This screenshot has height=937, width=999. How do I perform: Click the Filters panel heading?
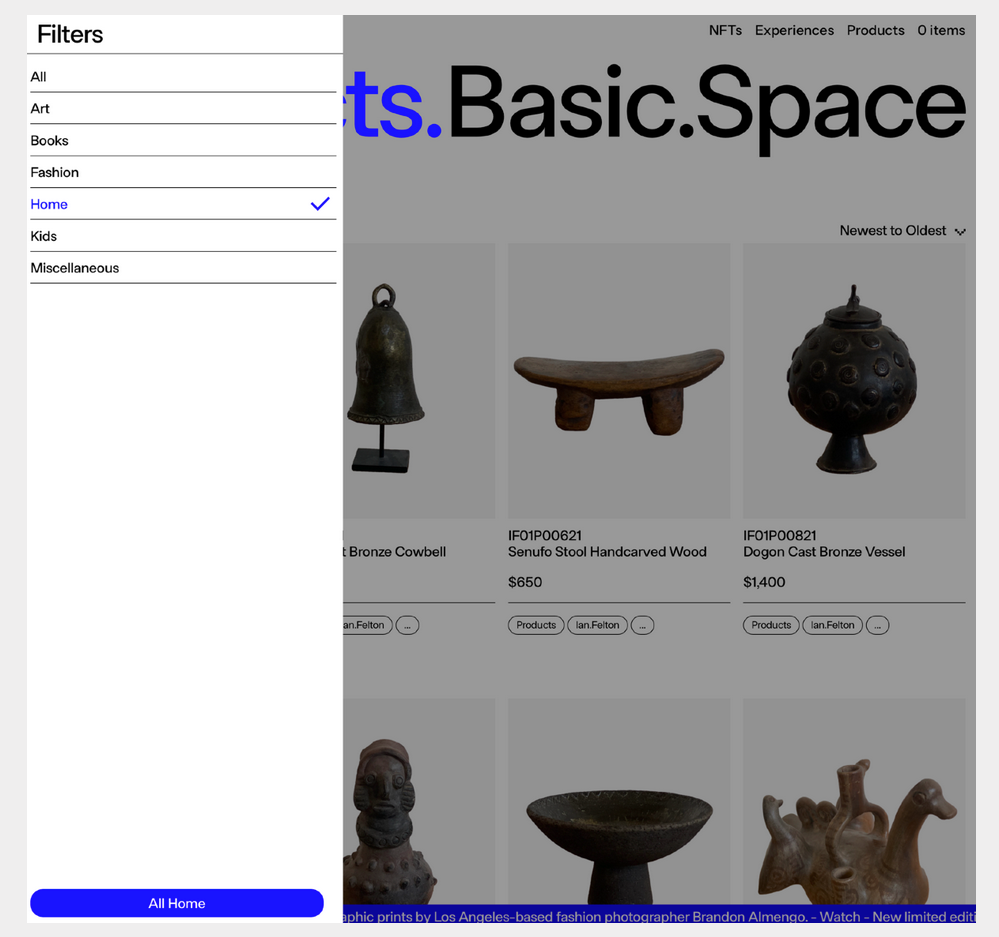70,34
